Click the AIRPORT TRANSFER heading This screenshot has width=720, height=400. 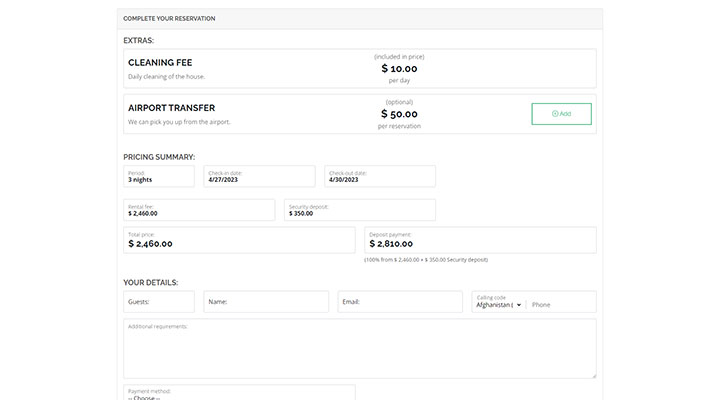click(x=171, y=108)
